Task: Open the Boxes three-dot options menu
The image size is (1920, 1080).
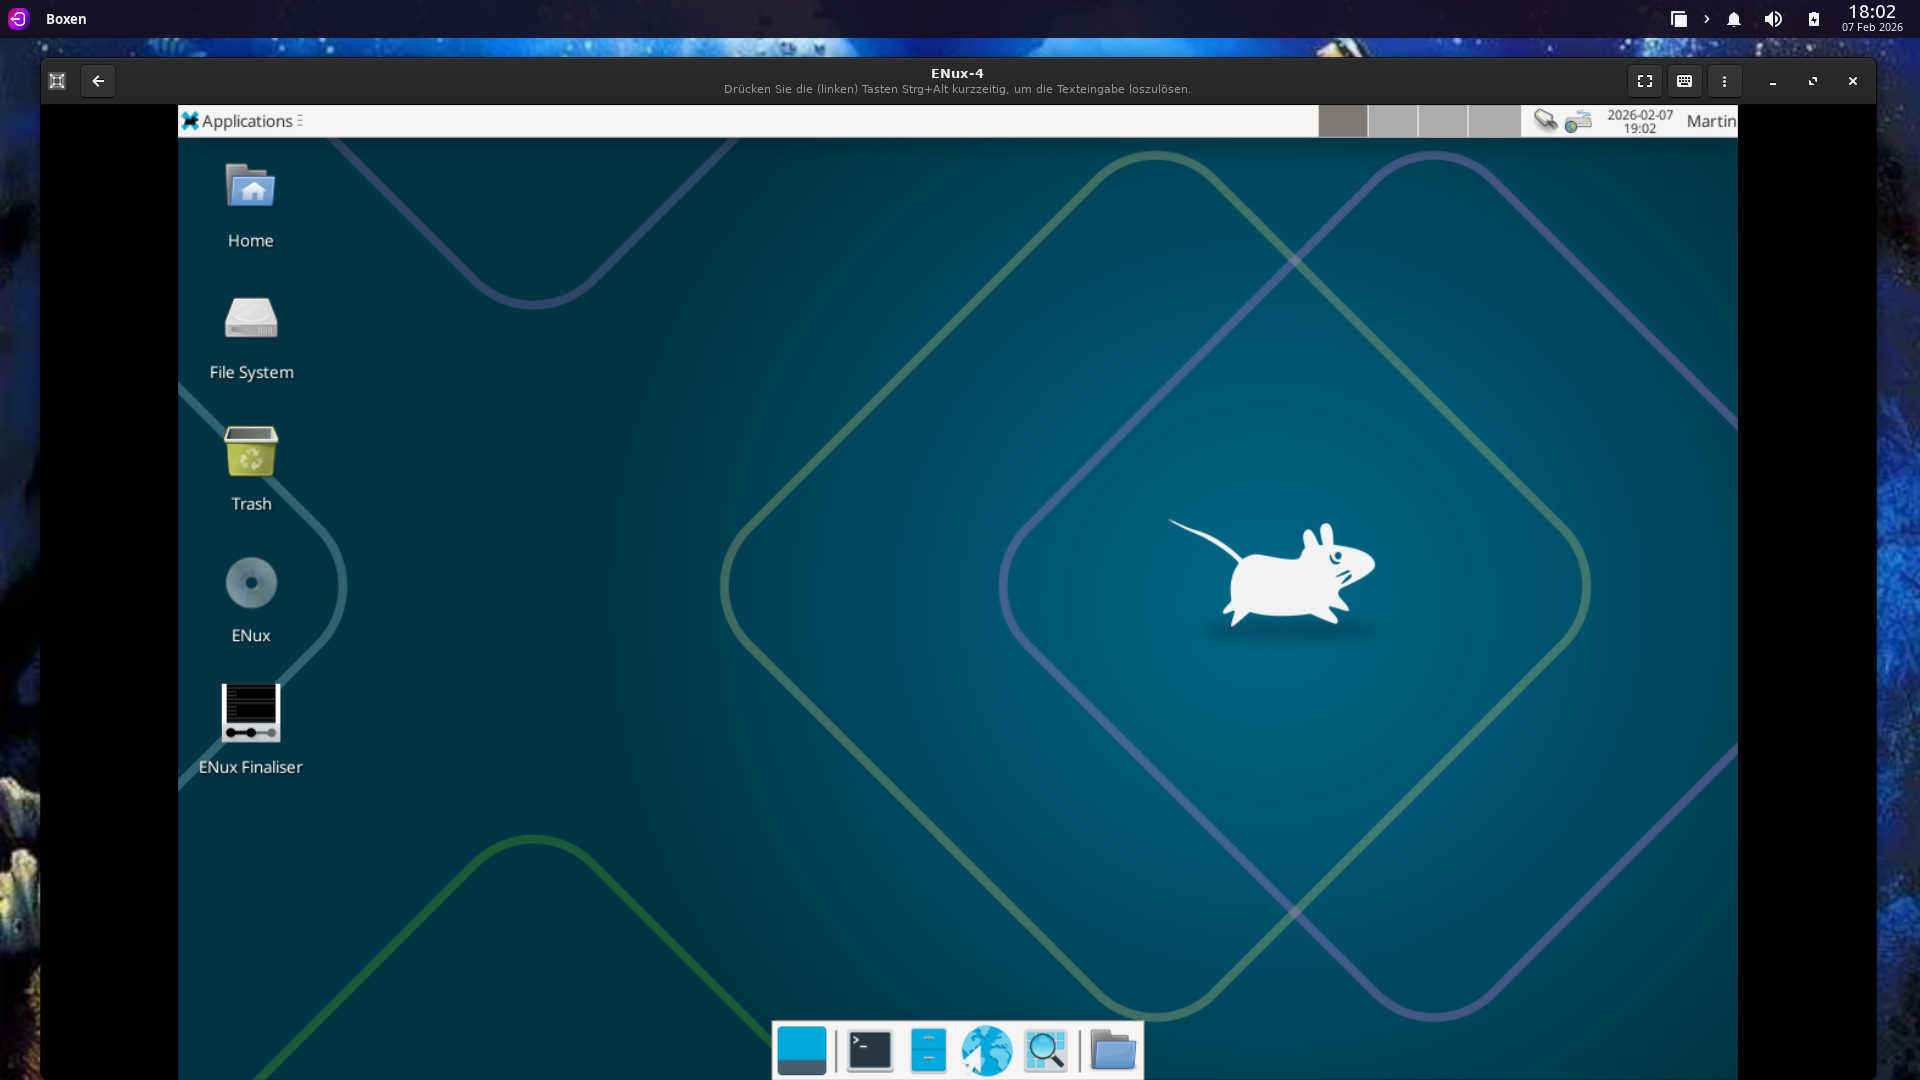Action: (x=1724, y=81)
